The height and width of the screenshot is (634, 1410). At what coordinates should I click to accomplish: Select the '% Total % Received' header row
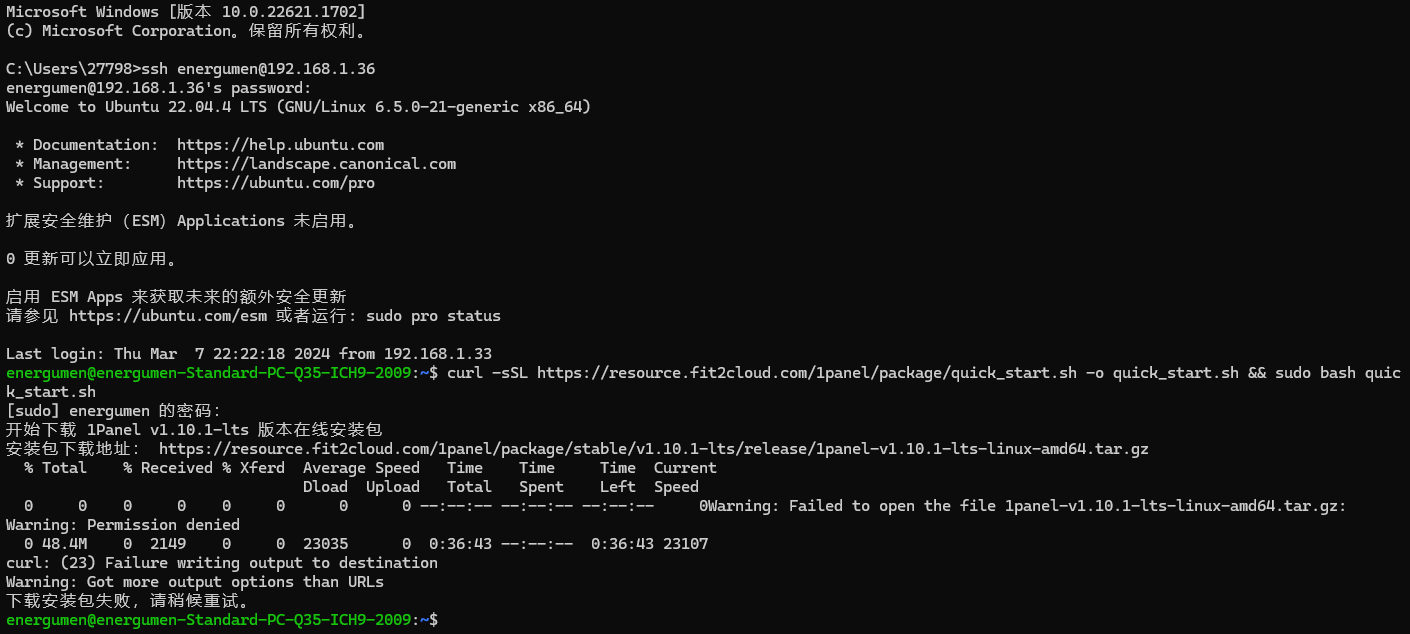[x=370, y=468]
